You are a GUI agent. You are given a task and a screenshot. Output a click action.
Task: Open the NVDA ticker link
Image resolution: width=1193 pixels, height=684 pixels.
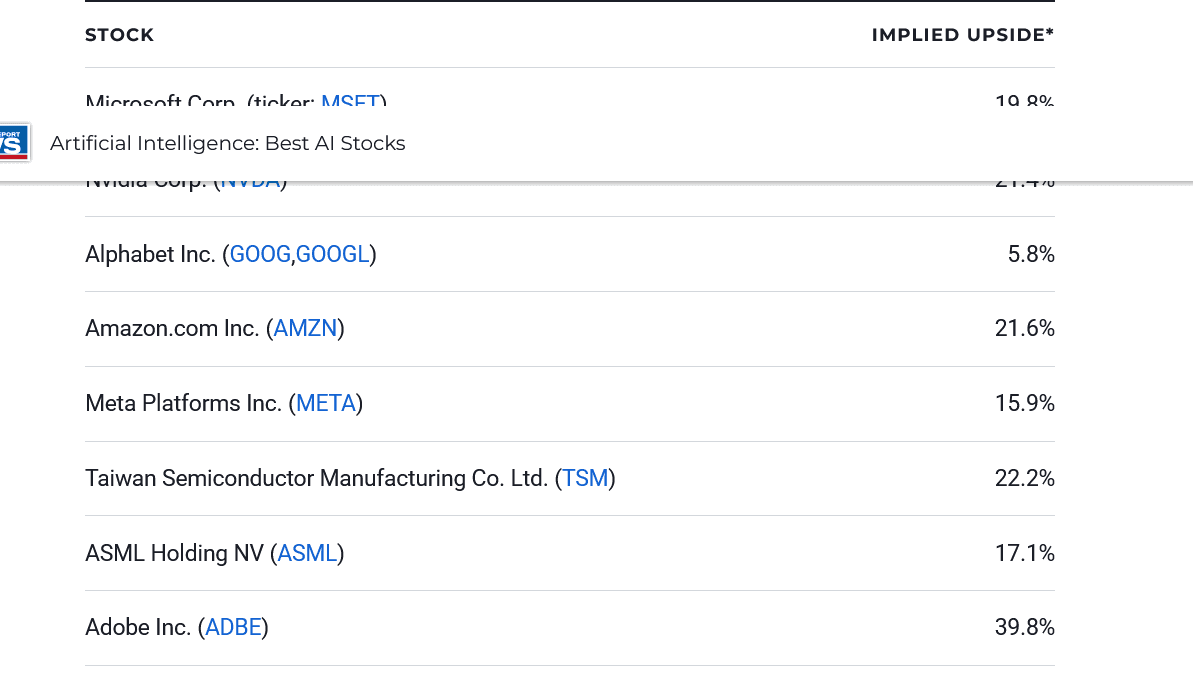click(x=249, y=178)
